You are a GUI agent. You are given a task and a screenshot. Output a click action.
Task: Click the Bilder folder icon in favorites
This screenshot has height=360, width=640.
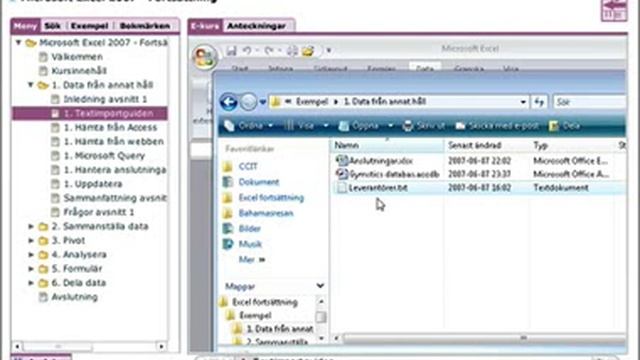[228, 229]
